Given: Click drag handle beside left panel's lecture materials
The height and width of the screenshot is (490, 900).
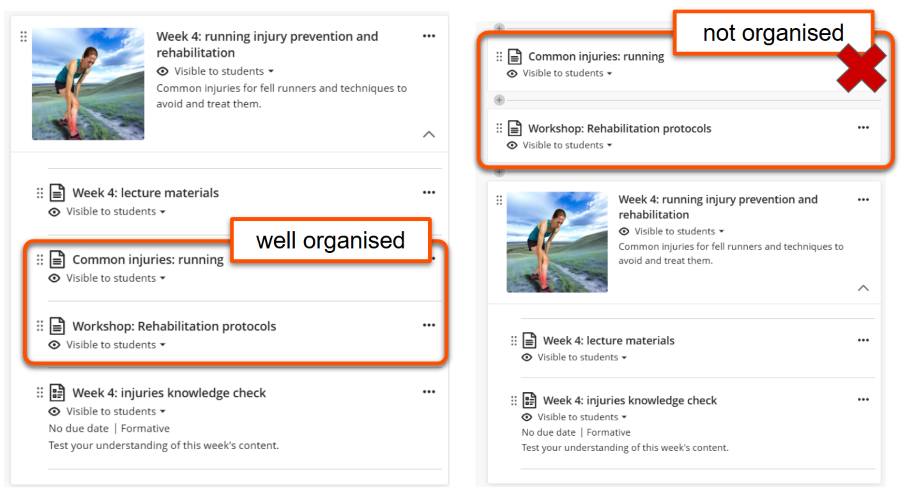Looking at the screenshot, I should (x=40, y=193).
